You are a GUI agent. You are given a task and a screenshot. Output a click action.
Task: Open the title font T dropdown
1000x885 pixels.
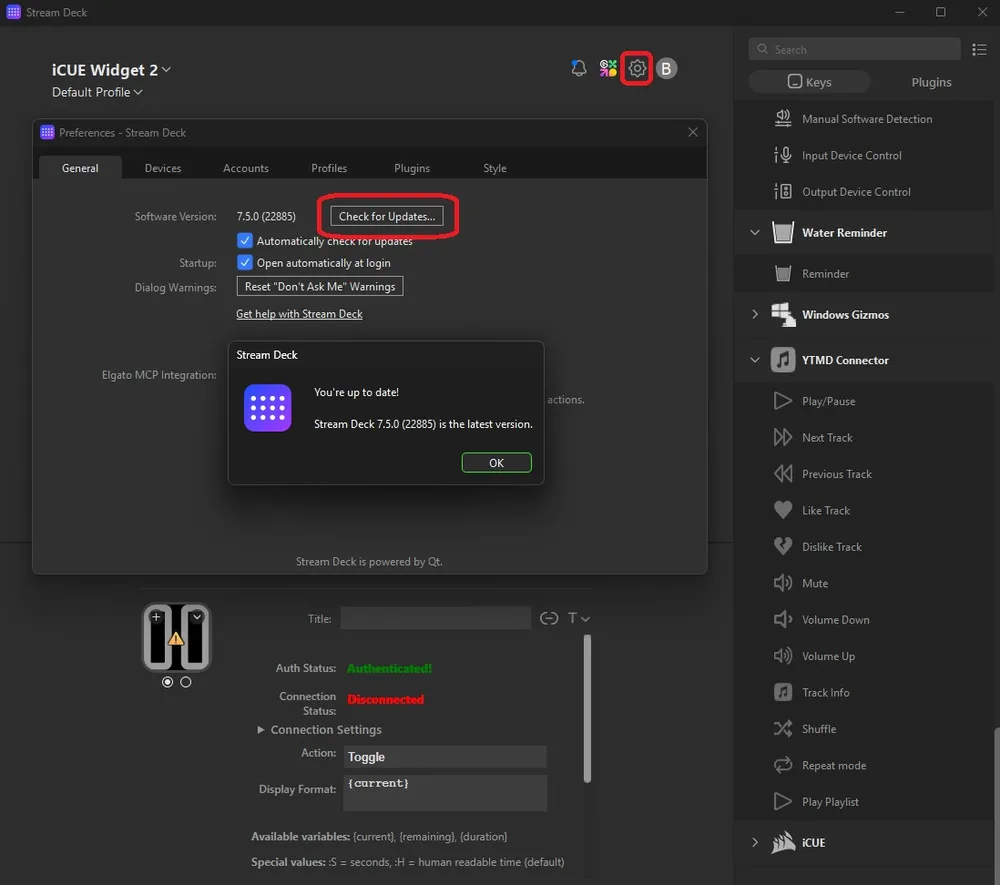(x=578, y=618)
